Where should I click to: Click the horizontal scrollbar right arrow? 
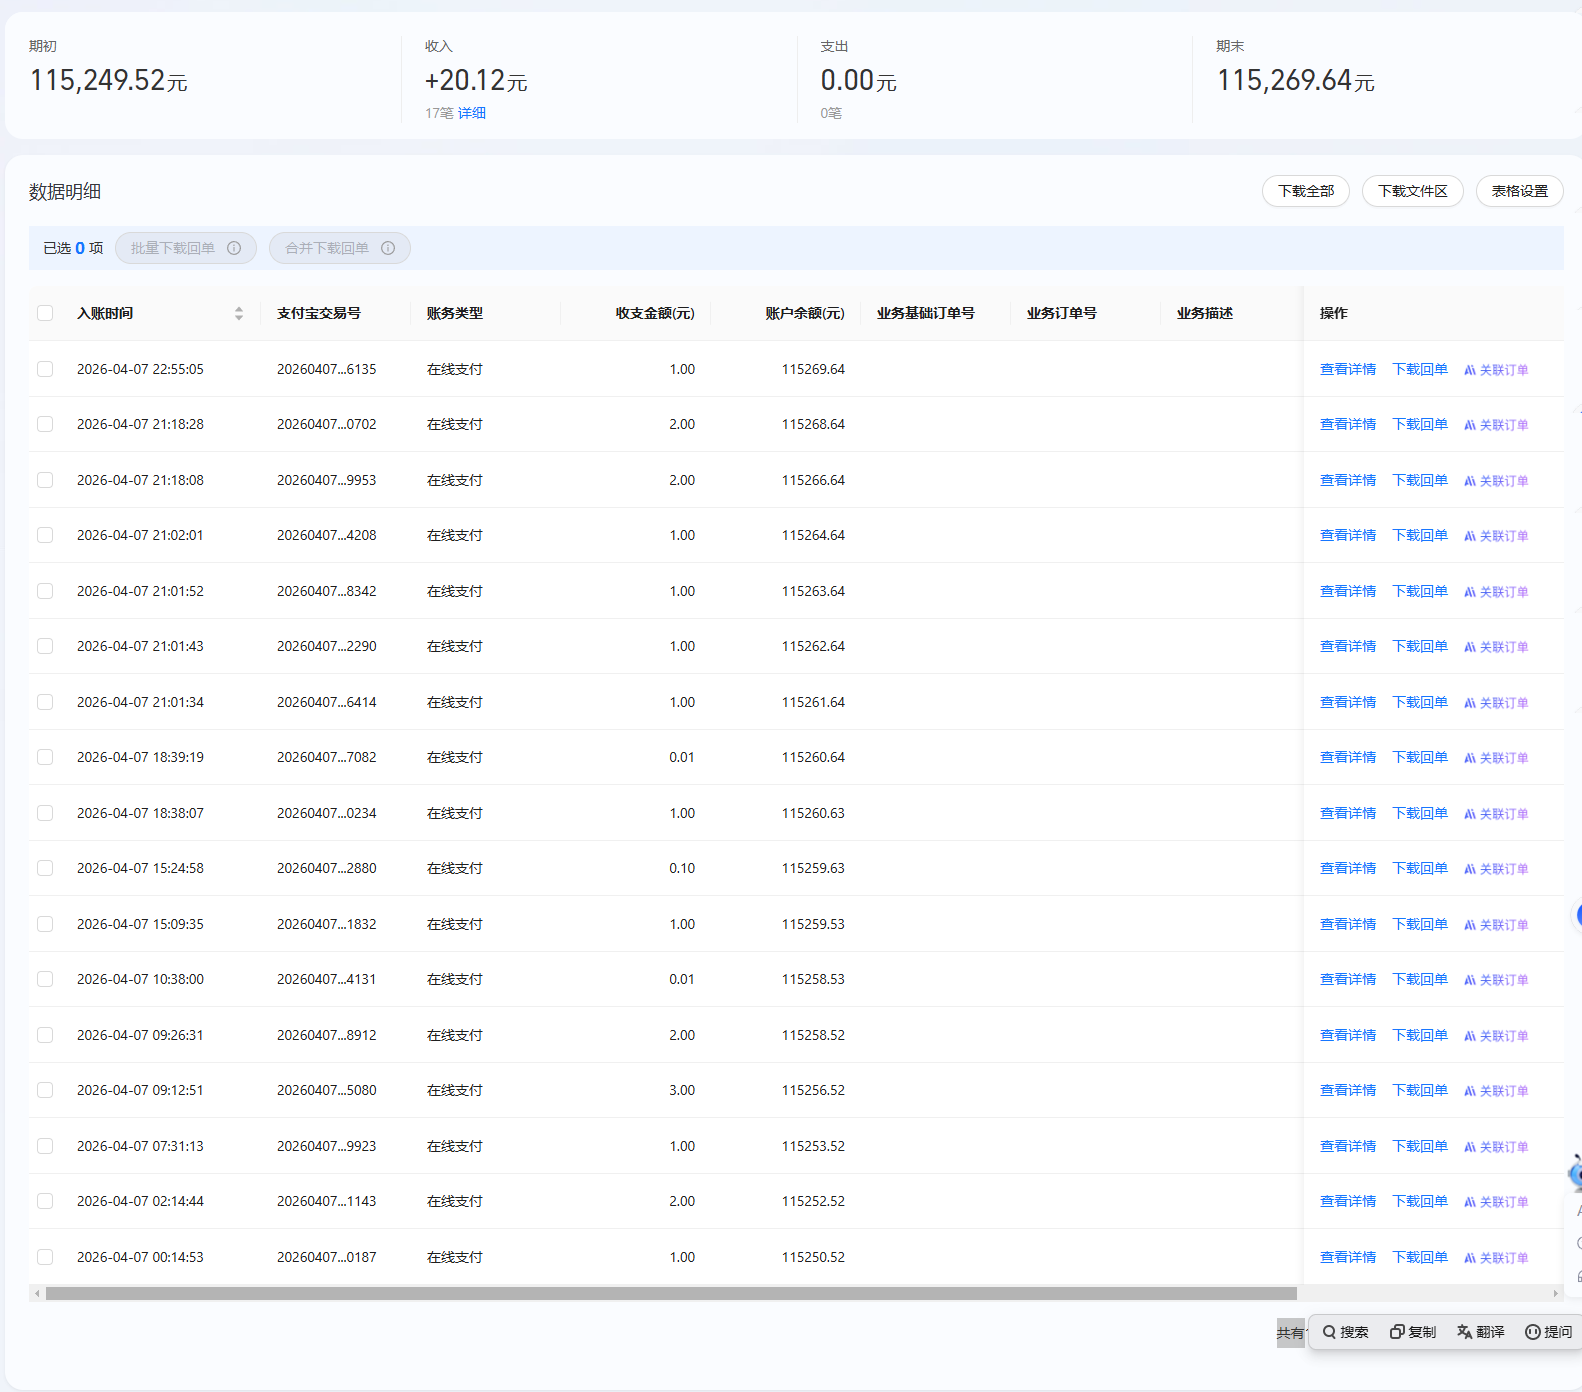click(1555, 1293)
